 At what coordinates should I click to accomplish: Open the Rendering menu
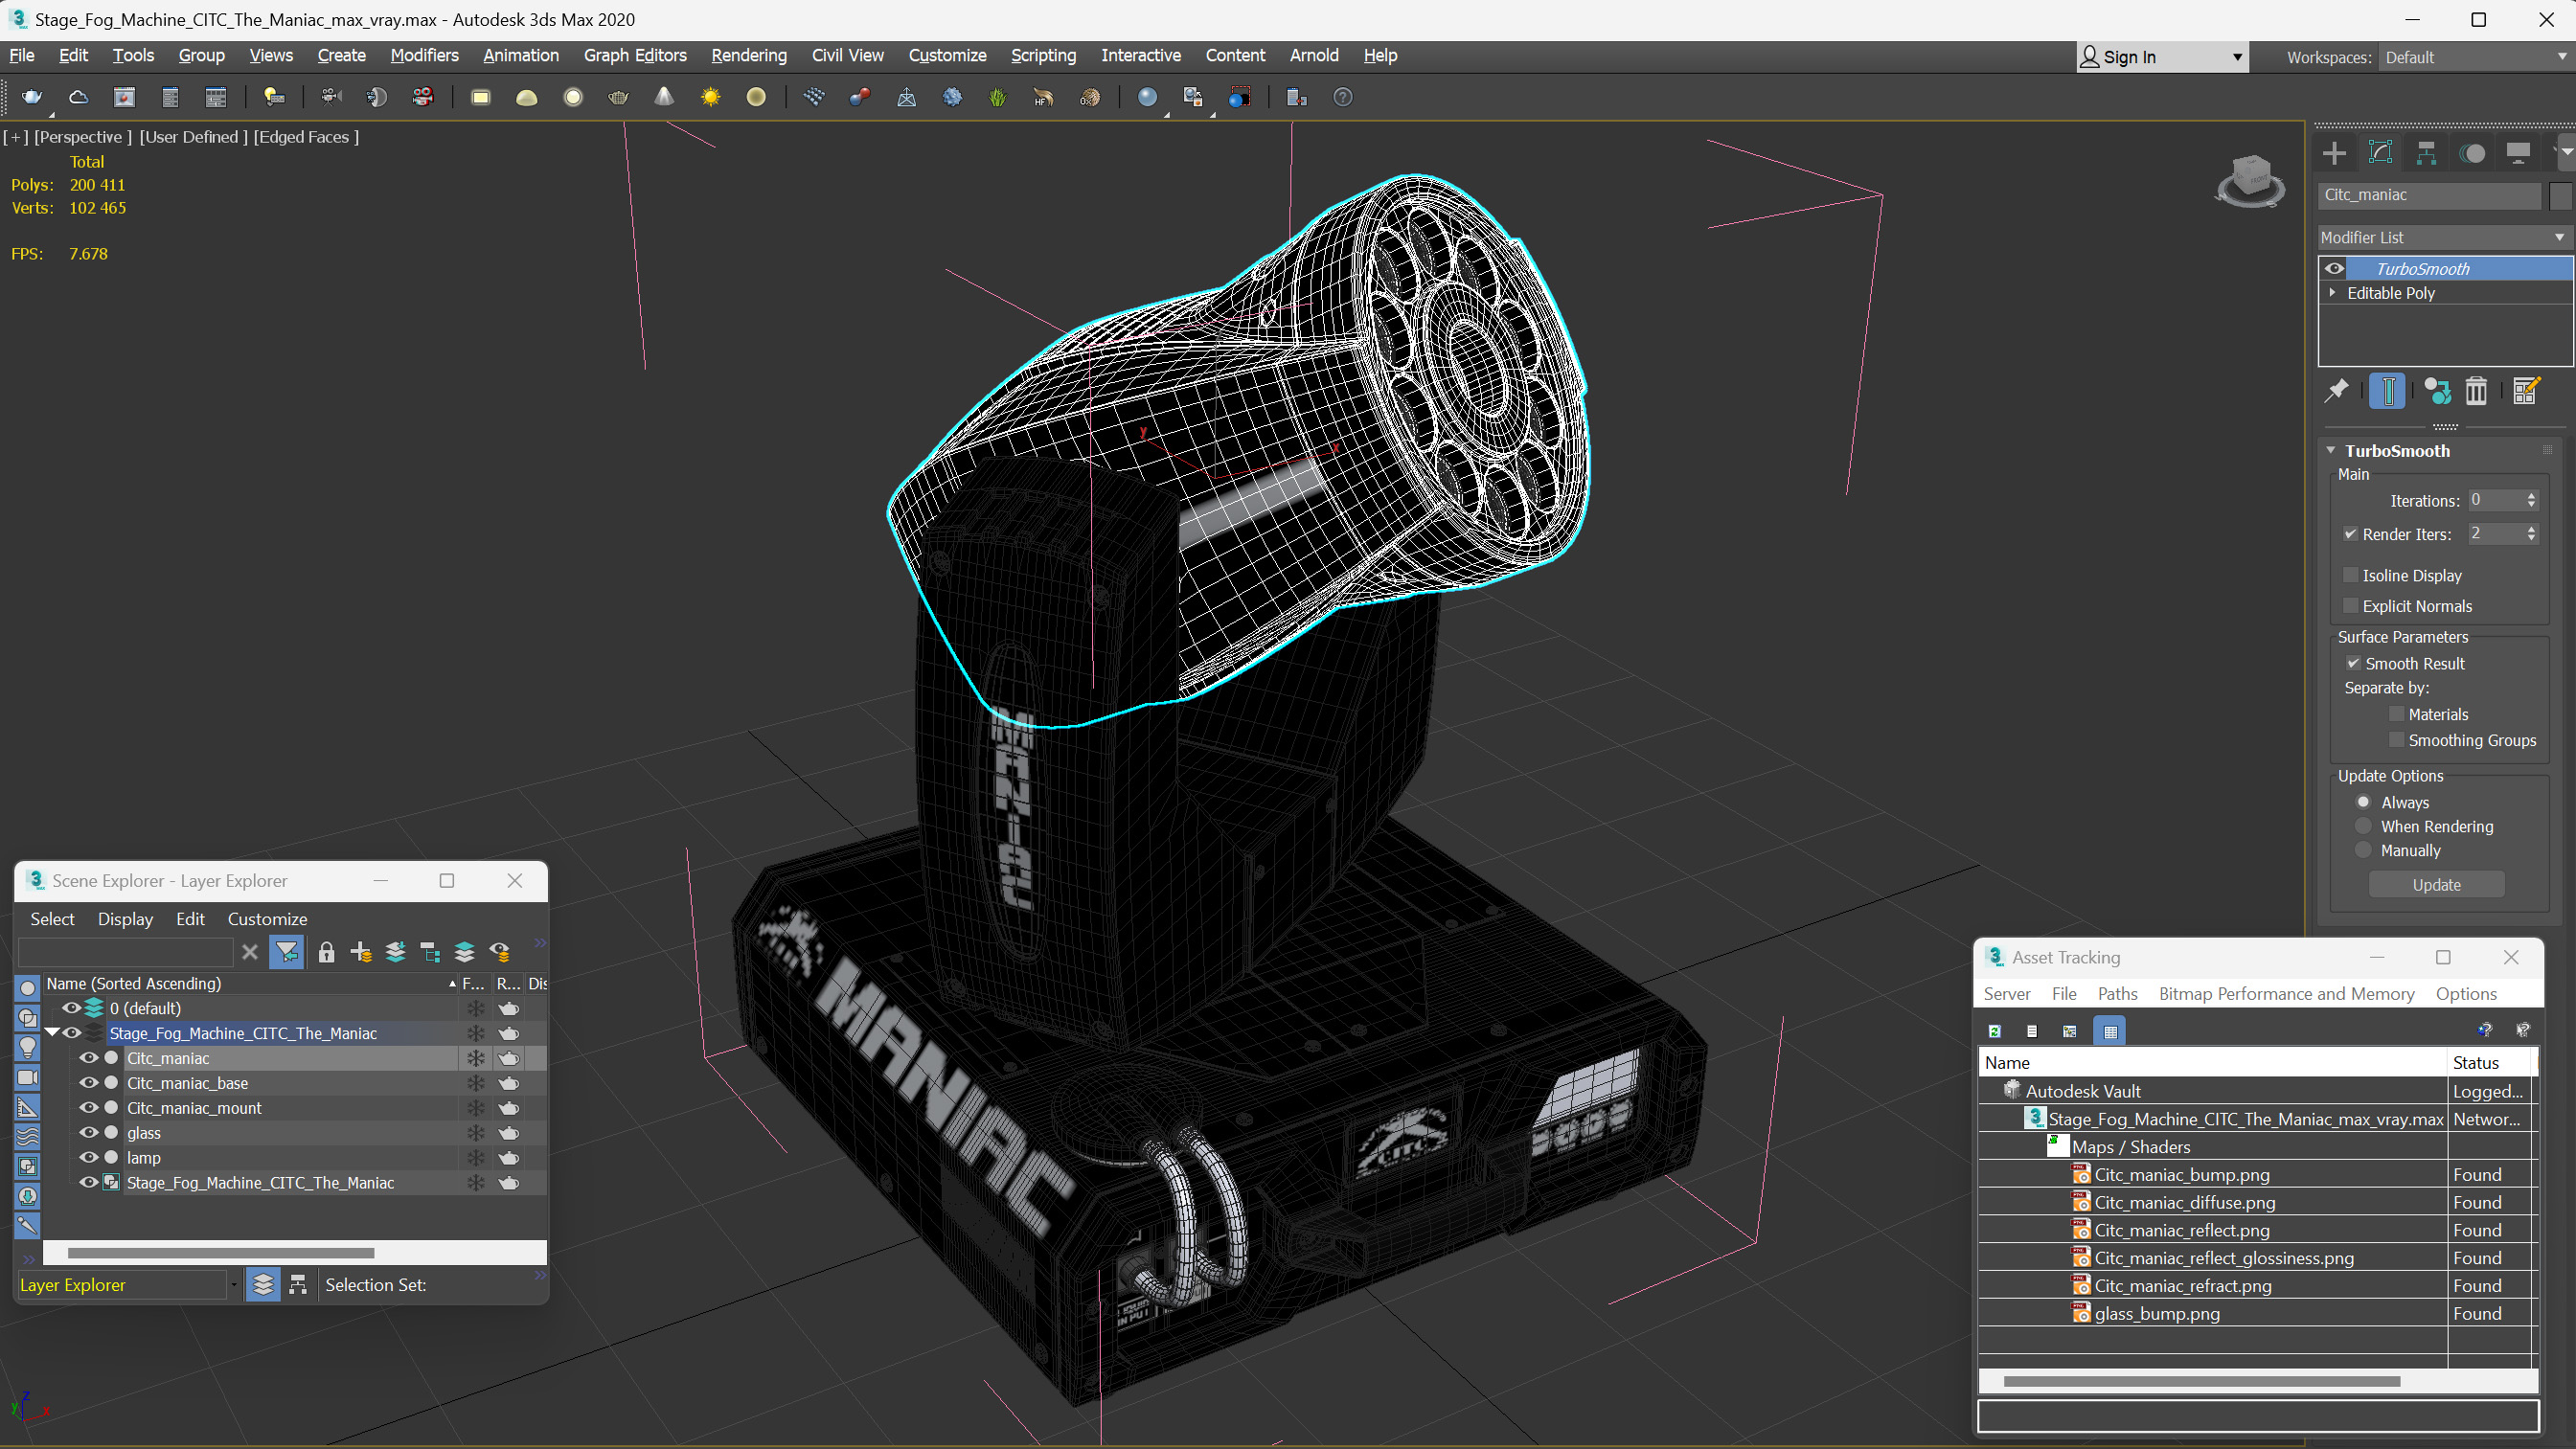[x=749, y=55]
